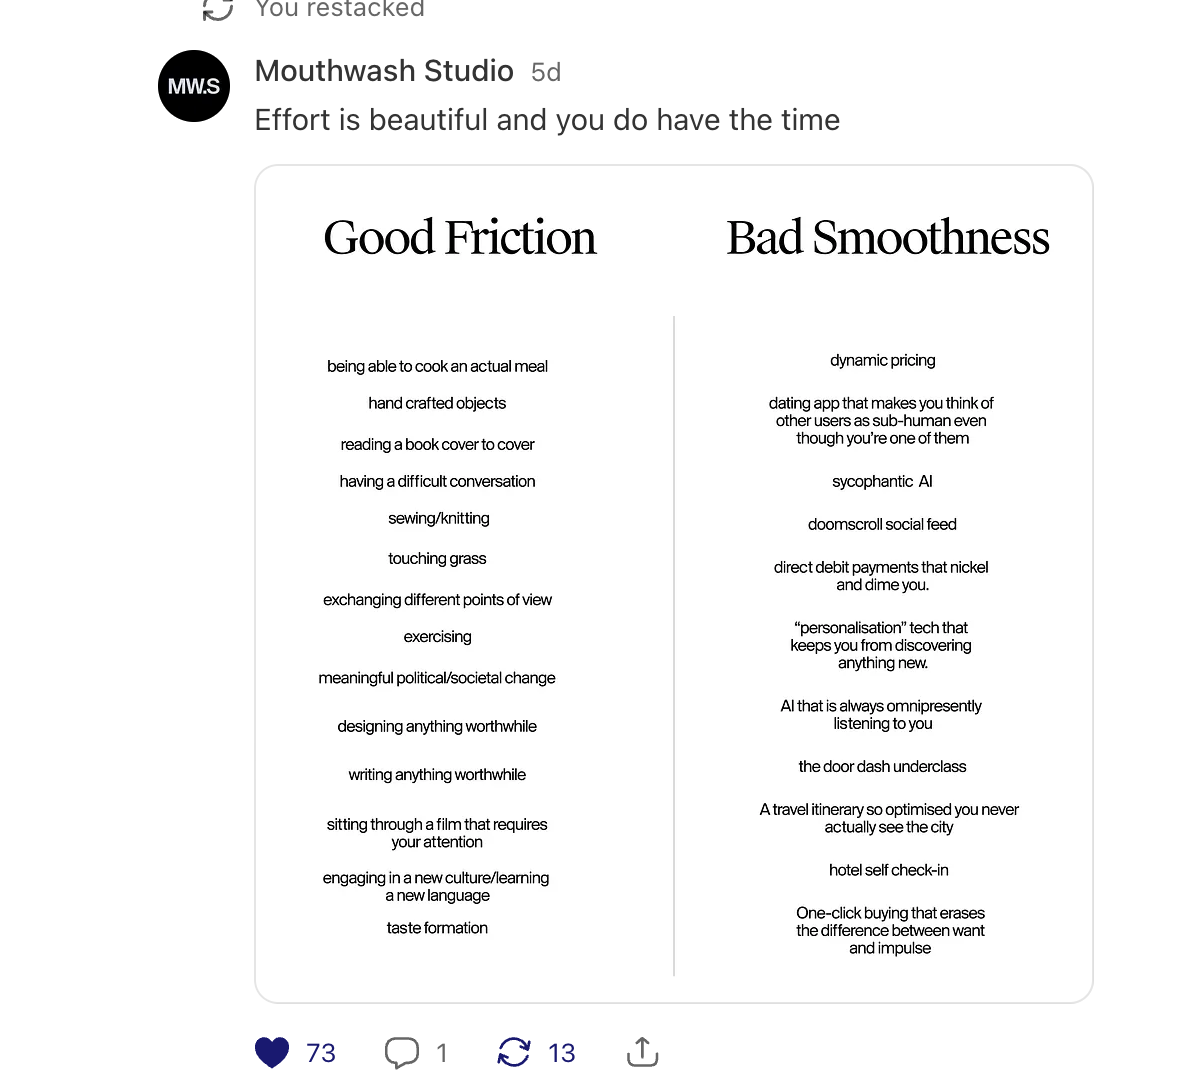Click the comment count 1
The image size is (1198, 1082).
point(442,1053)
